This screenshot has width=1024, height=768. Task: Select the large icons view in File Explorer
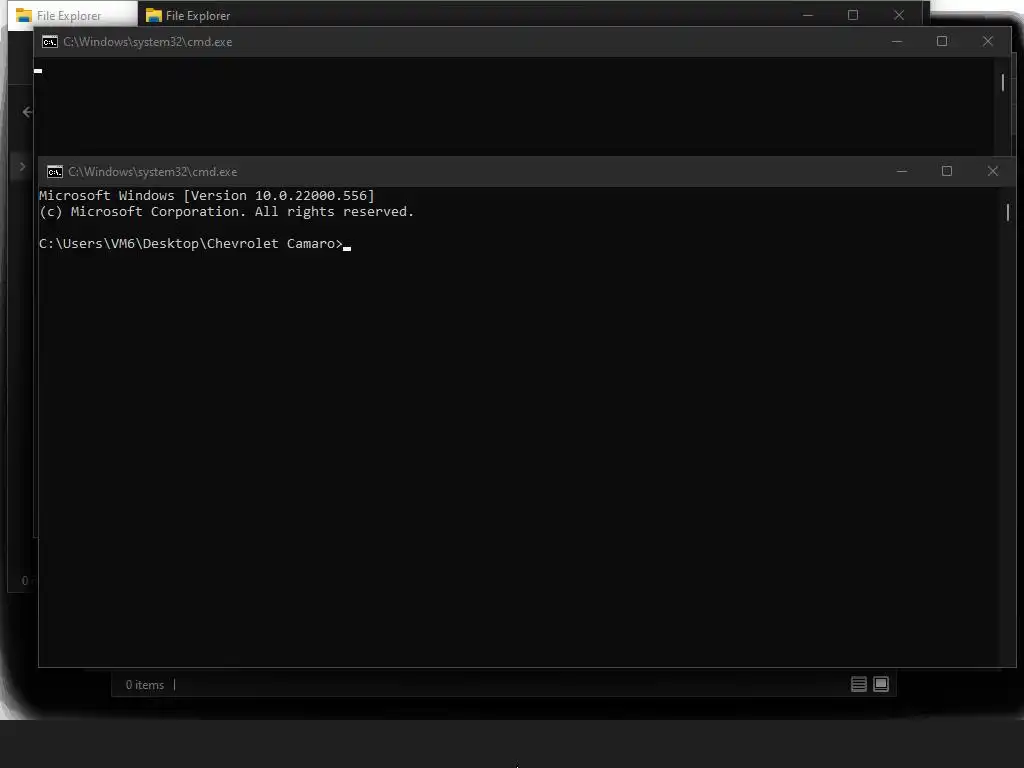(x=881, y=684)
